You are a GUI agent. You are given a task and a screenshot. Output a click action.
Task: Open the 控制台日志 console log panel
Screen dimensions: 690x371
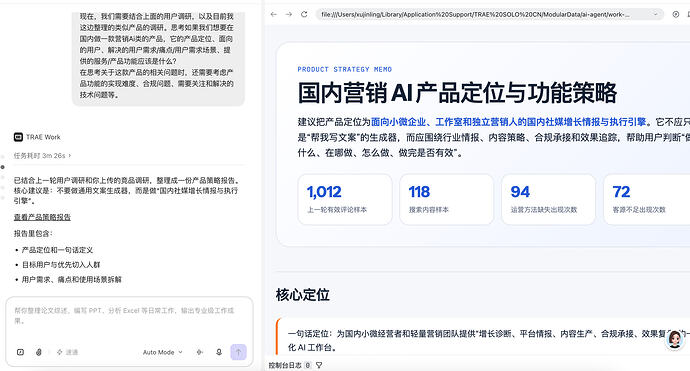pos(285,365)
